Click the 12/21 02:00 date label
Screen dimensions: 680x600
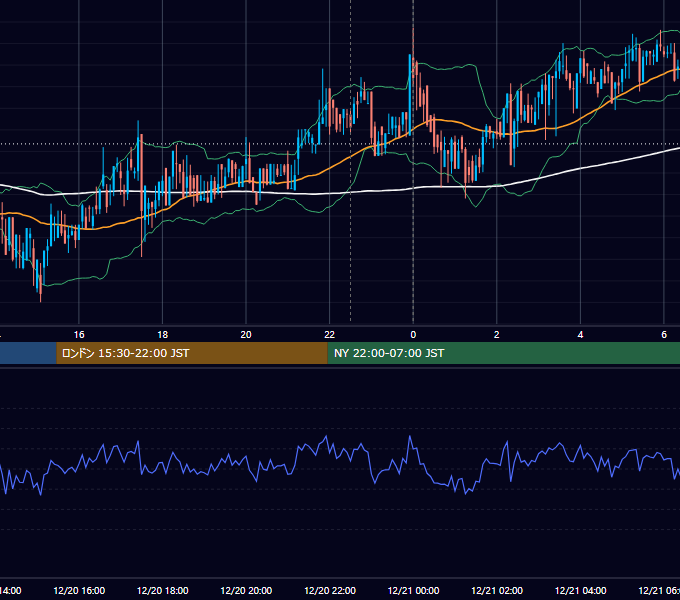tap(497, 590)
